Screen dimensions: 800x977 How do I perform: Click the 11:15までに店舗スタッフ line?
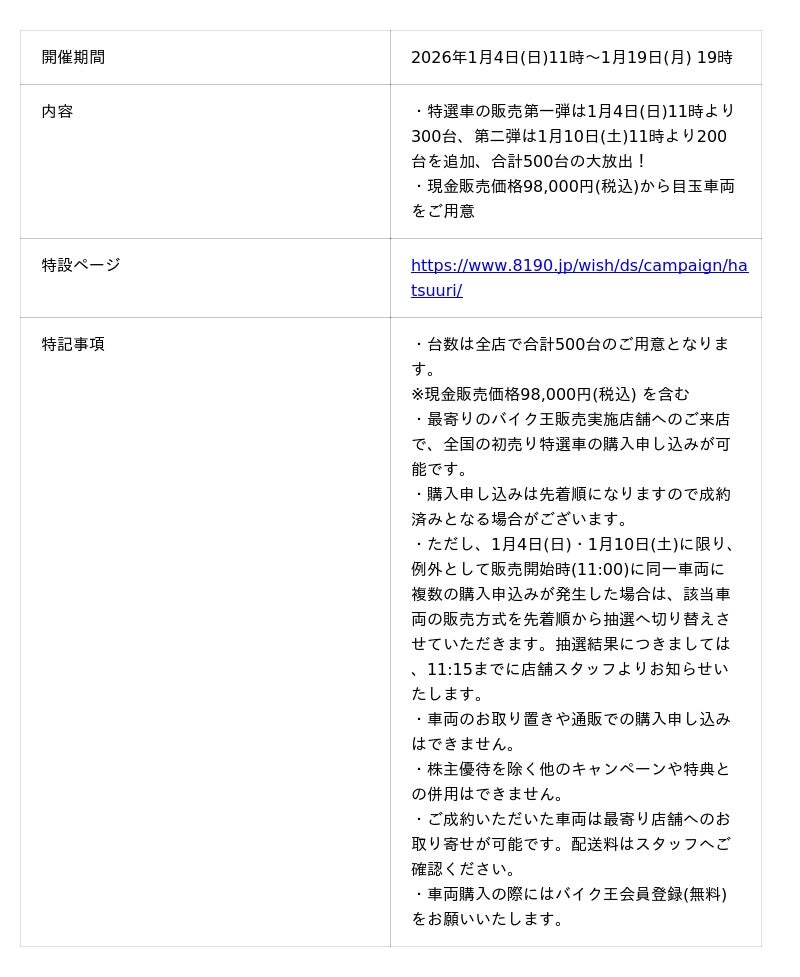tap(569, 669)
